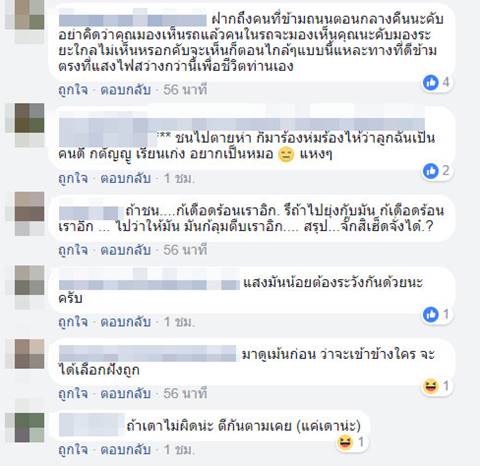Click ตอบกลับ under 'มาดูเม้นก่อน' comment
480x466 pixels.
pyautogui.click(x=126, y=394)
